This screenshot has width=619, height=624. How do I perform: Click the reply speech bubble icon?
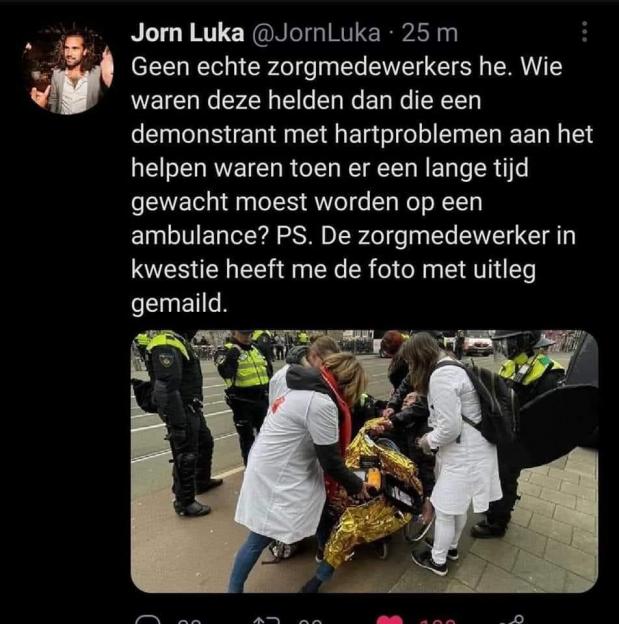pyautogui.click(x=147, y=620)
